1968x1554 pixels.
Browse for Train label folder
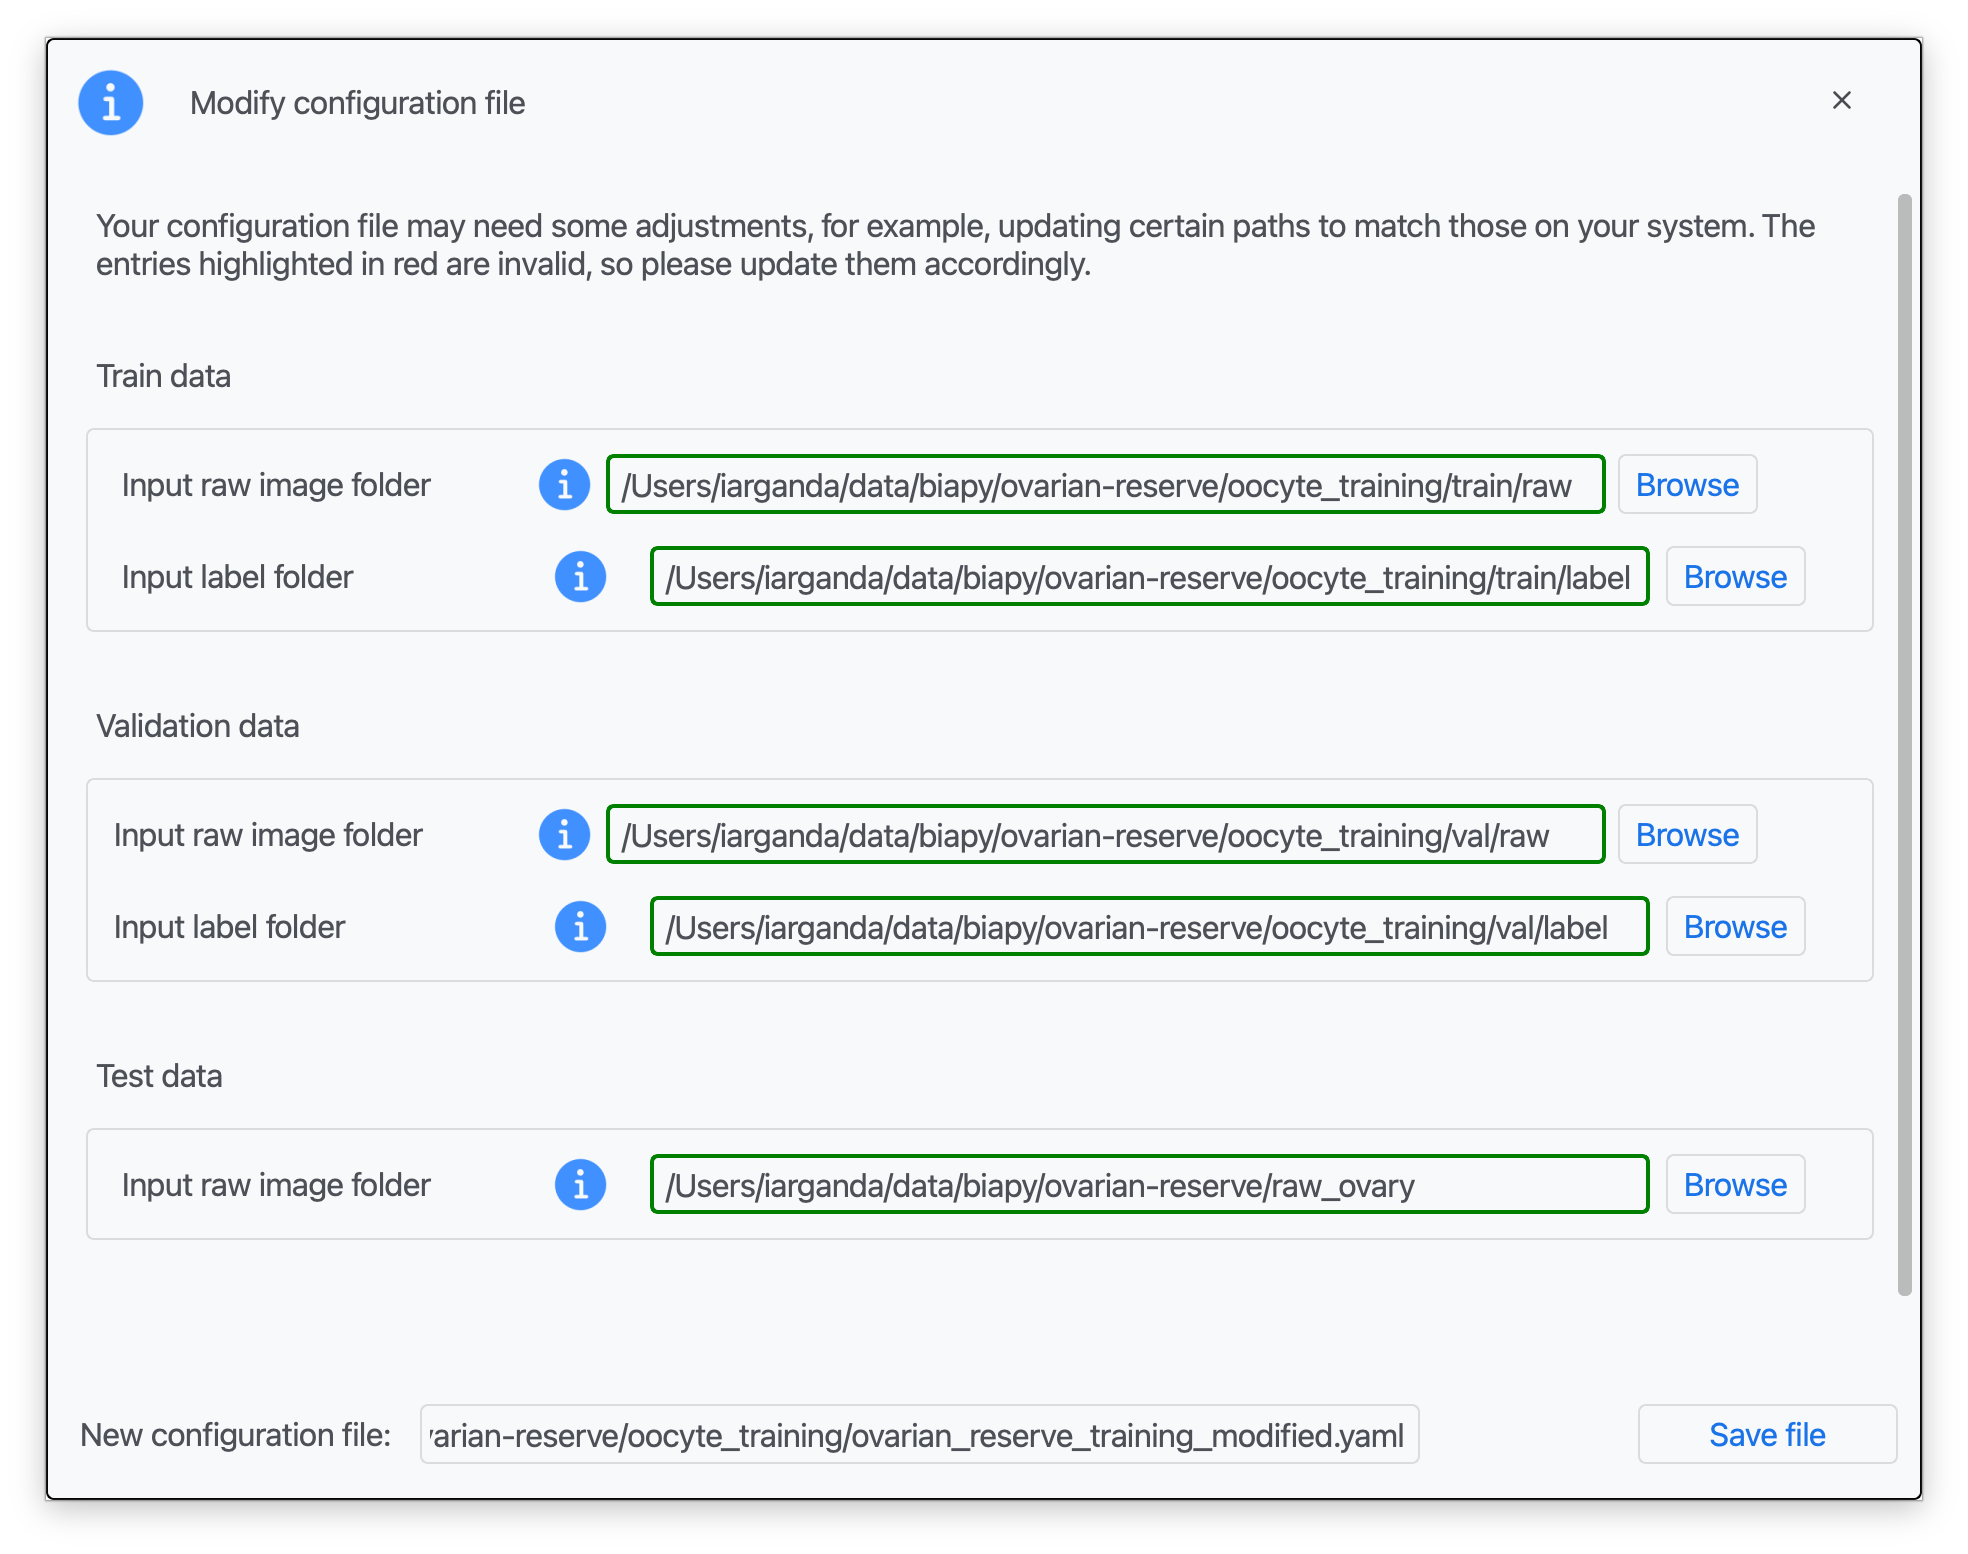point(1735,577)
